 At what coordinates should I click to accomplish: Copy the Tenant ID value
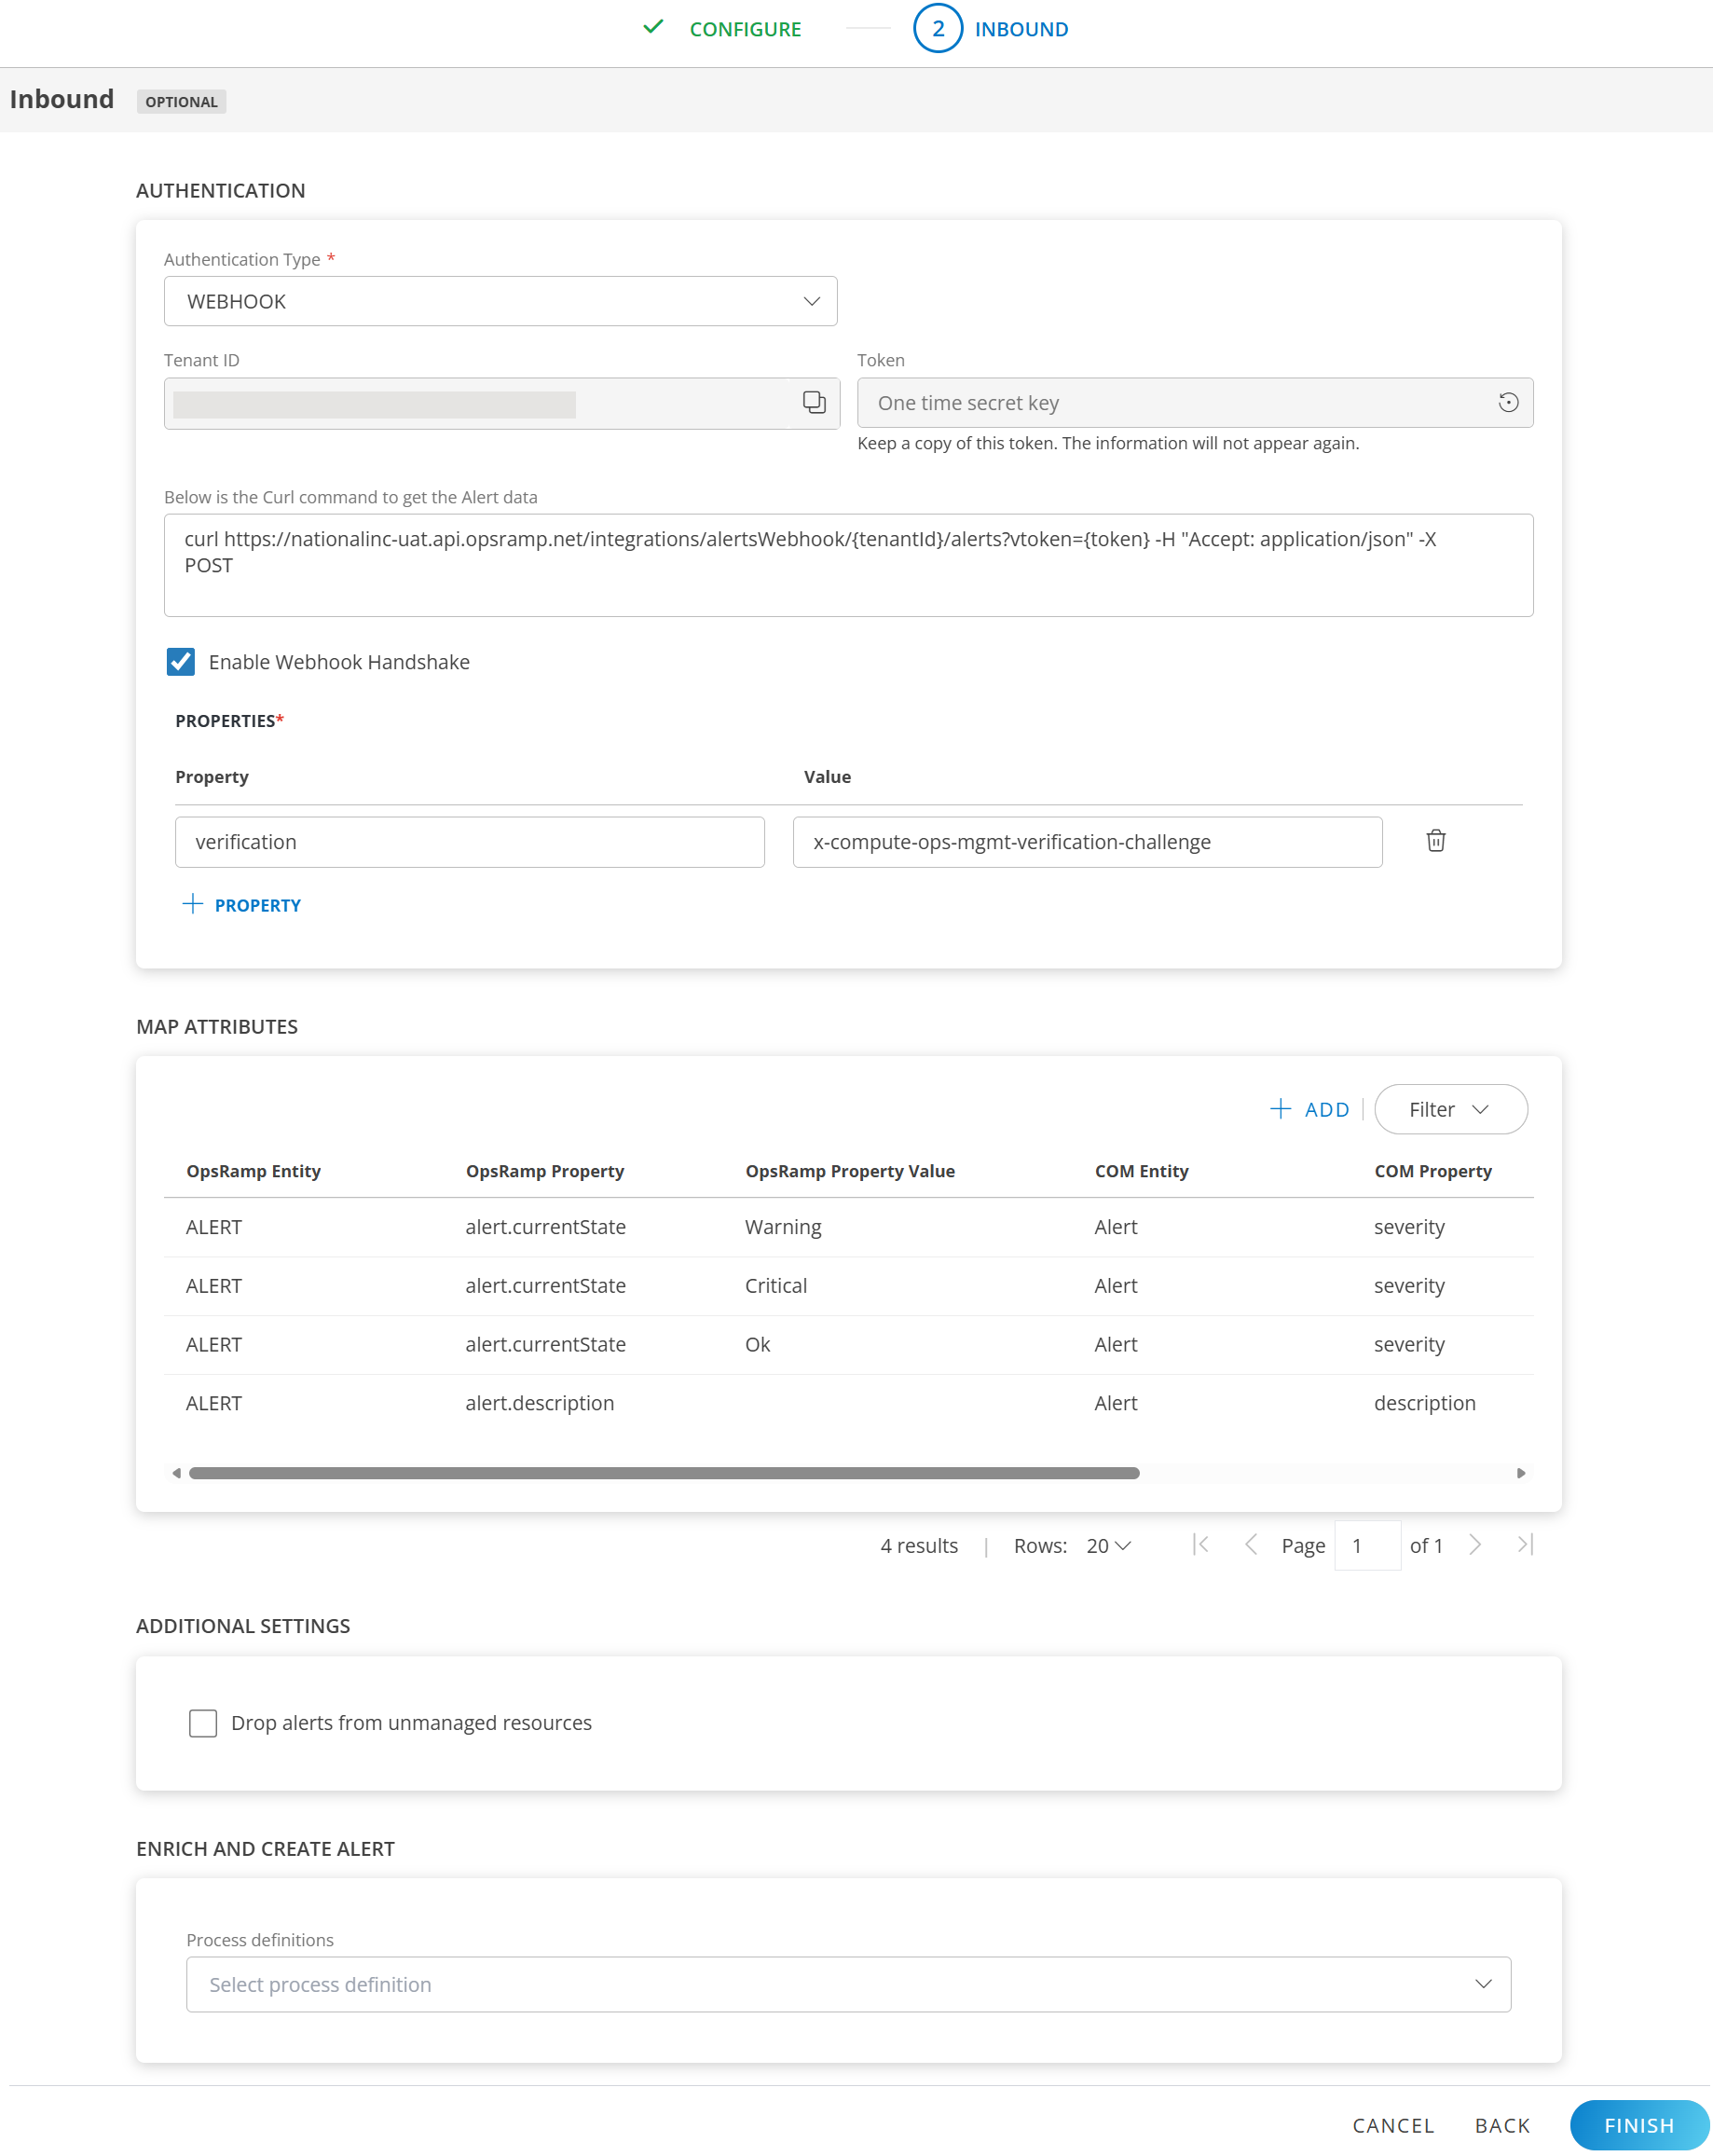pos(813,402)
